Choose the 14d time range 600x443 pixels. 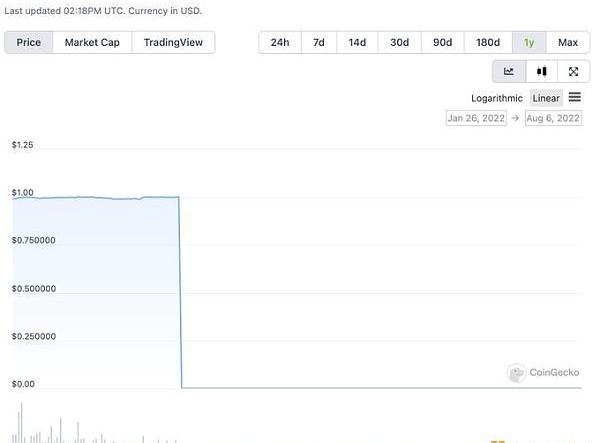(x=357, y=42)
